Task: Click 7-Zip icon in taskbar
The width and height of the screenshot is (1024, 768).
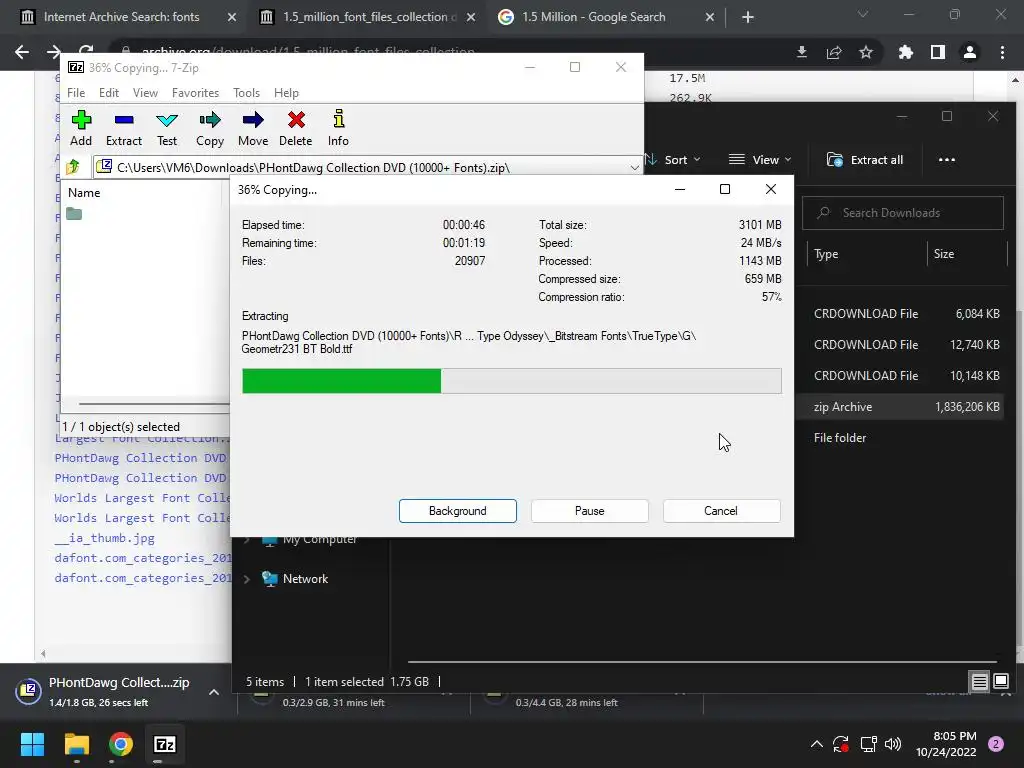Action: 165,744
